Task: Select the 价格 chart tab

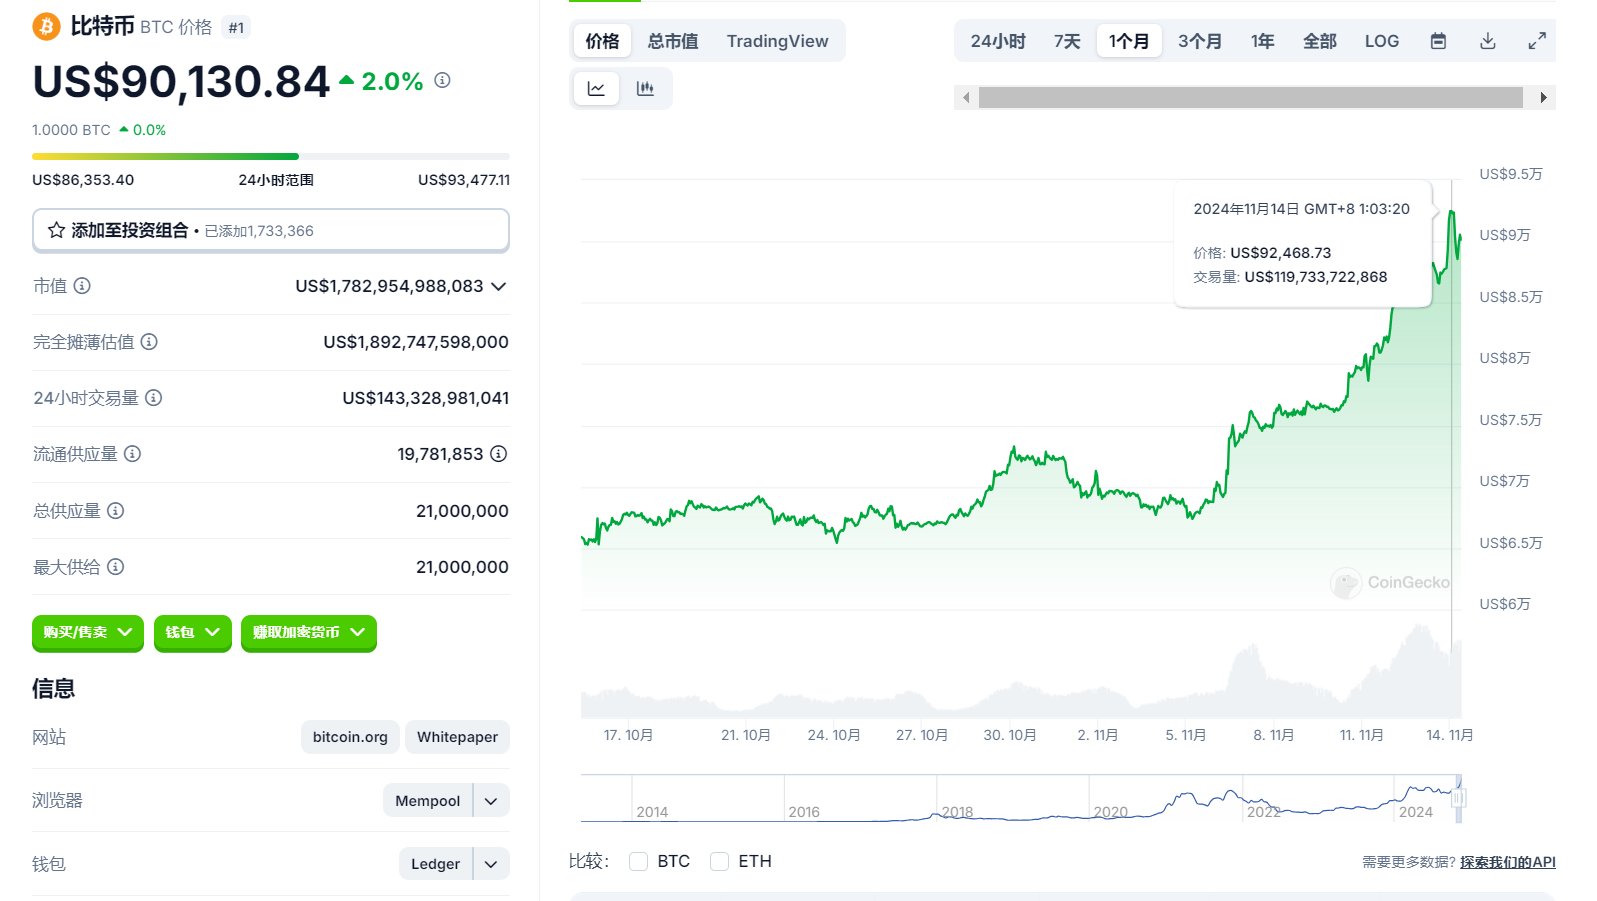Action: tap(602, 41)
